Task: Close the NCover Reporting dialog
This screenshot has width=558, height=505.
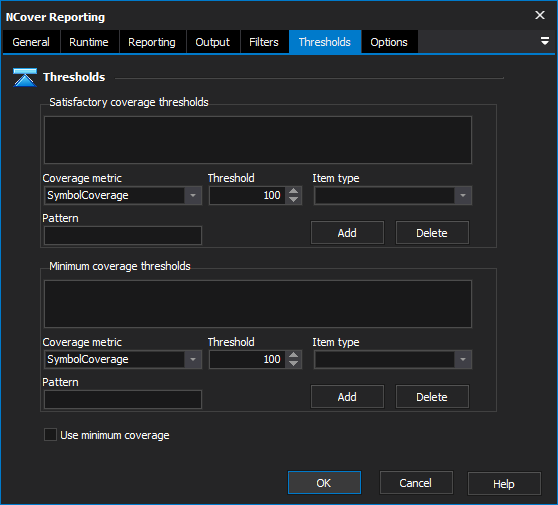Action: (x=540, y=15)
